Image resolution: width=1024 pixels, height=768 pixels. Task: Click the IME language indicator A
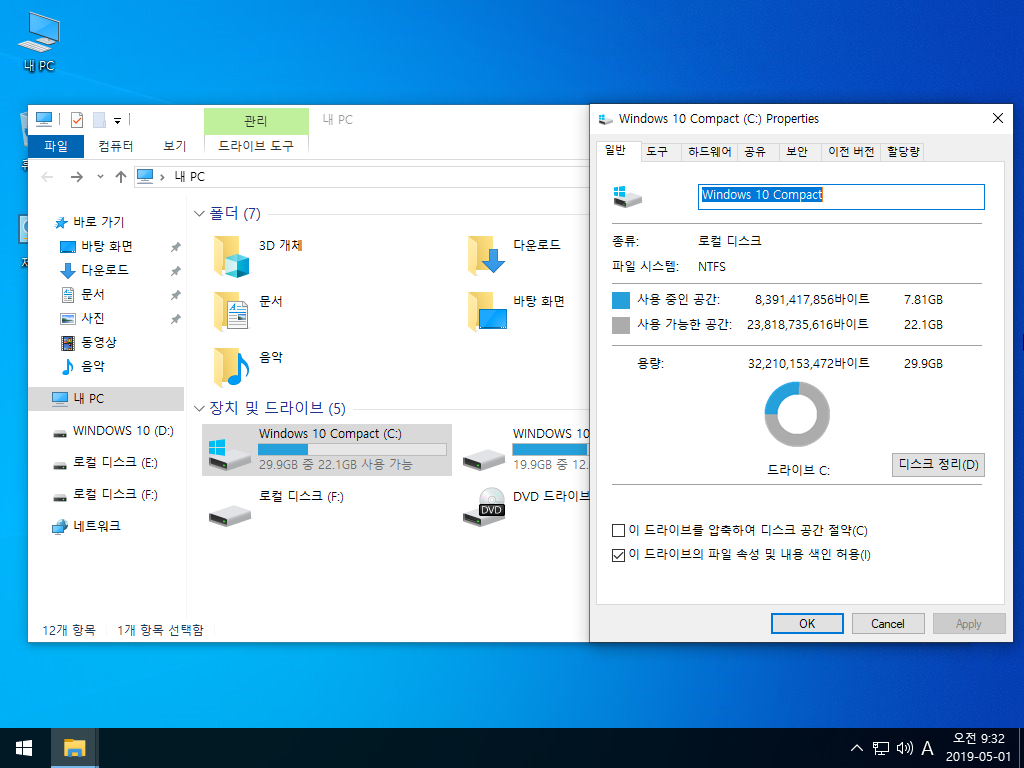[x=927, y=748]
